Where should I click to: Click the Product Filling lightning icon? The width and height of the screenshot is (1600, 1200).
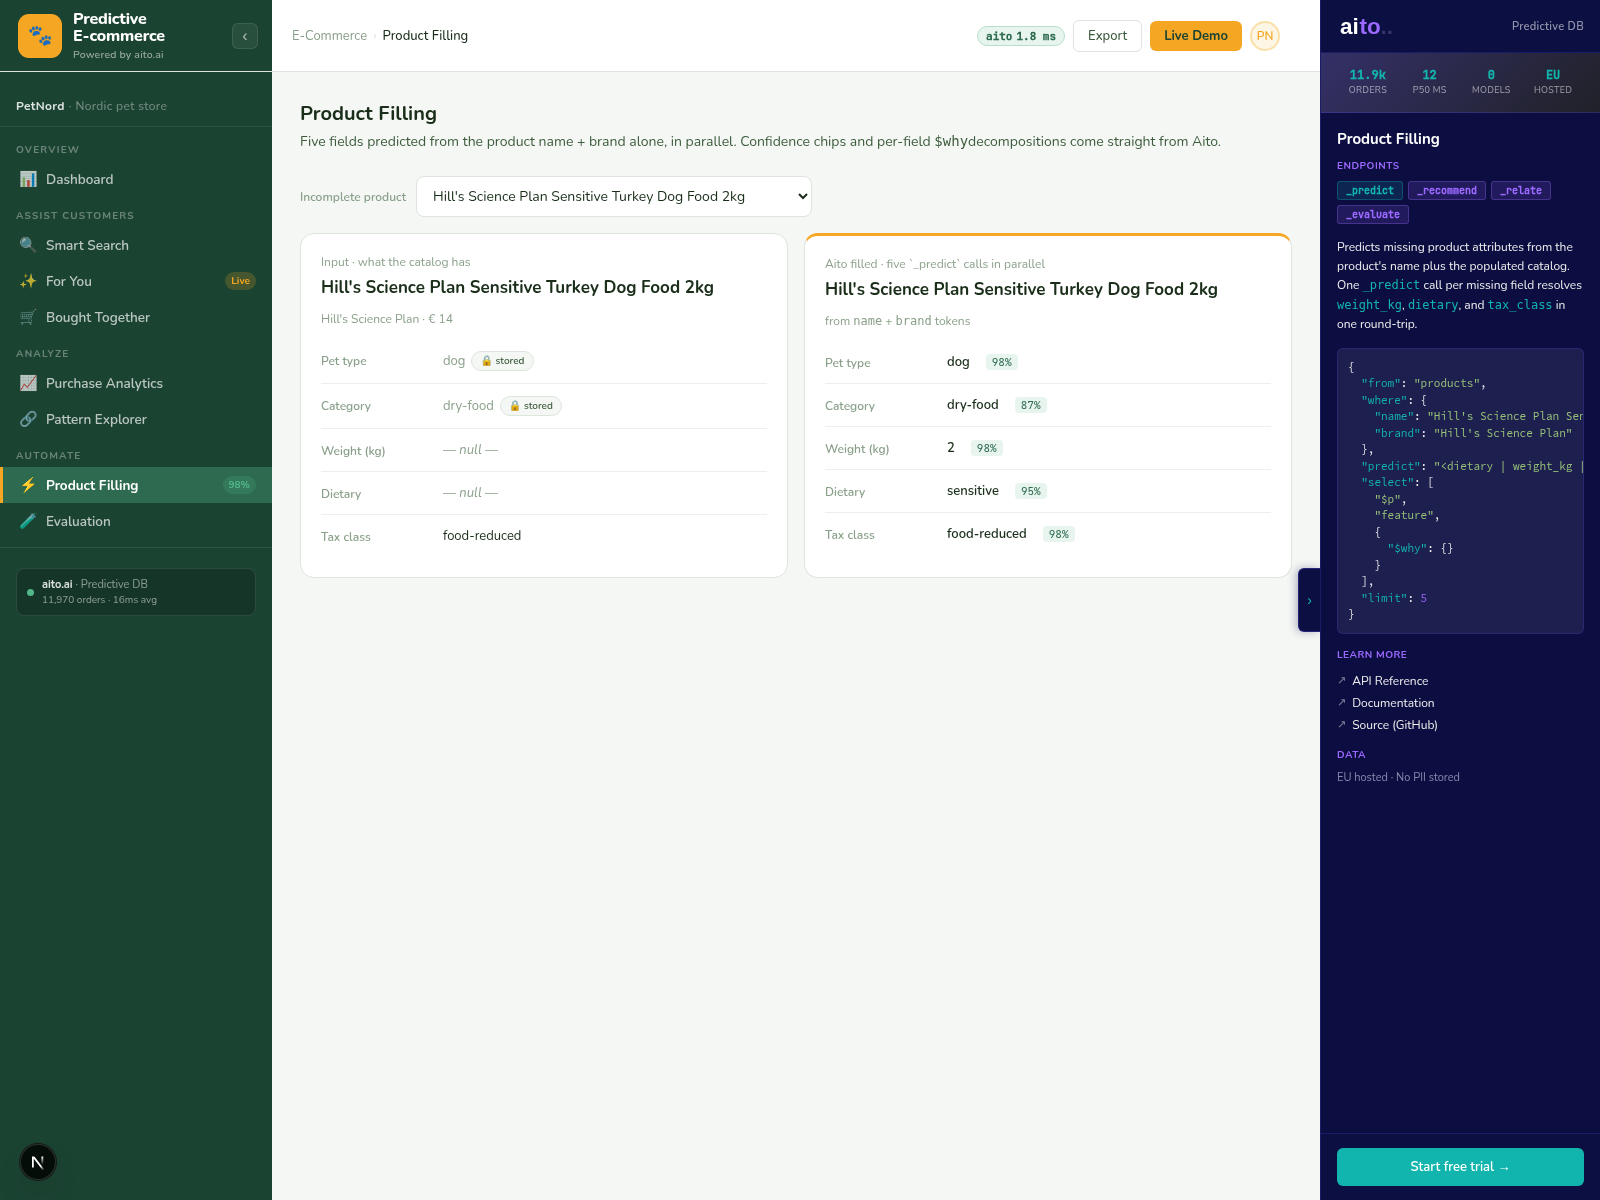pos(28,485)
